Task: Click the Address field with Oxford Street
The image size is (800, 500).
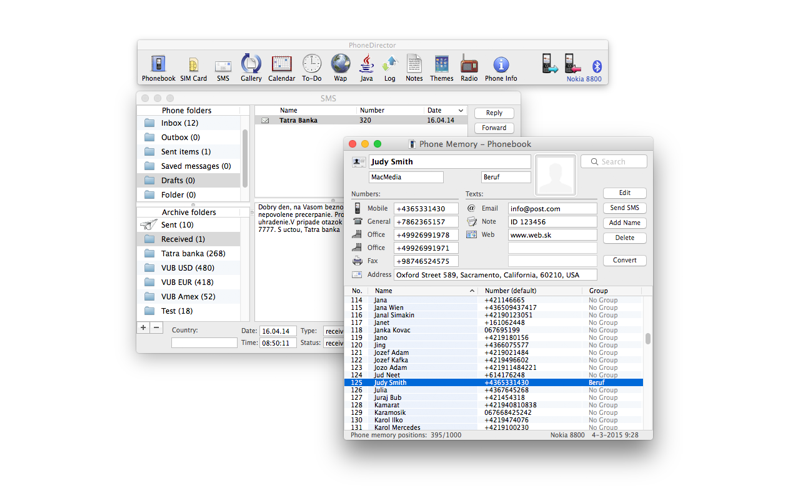Action: (x=495, y=274)
